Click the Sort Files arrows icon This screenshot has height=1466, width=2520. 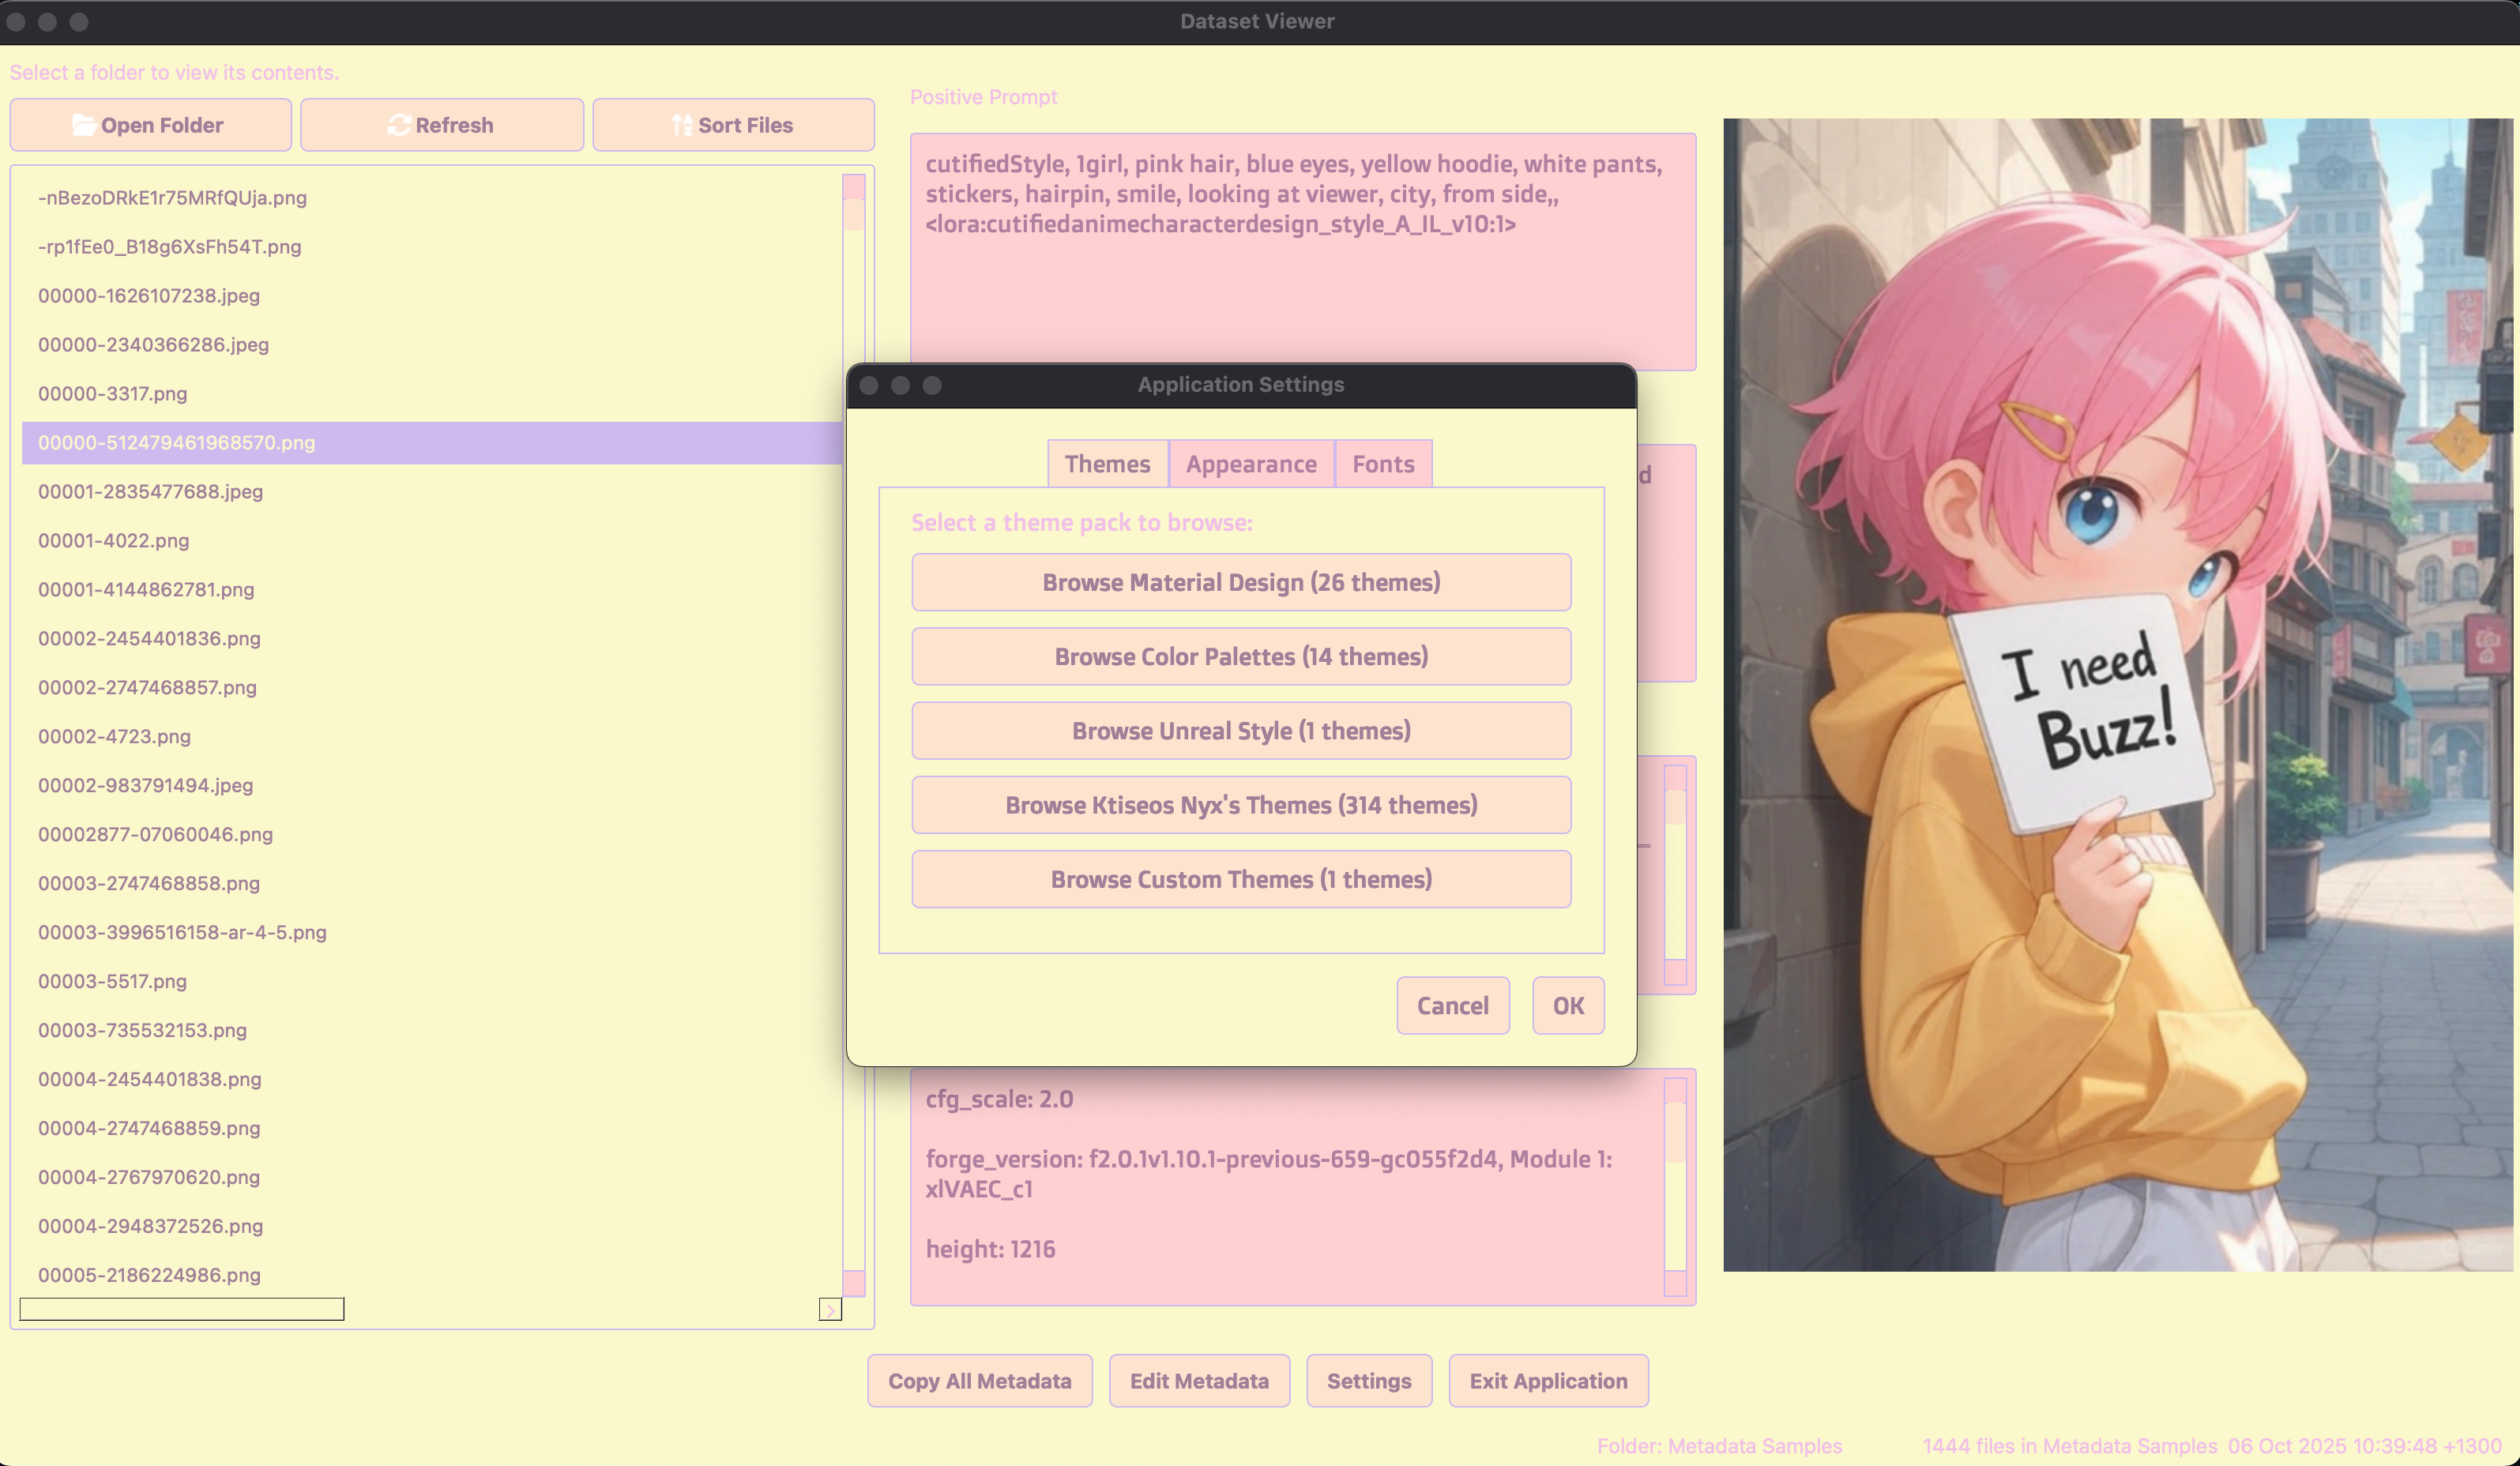(x=682, y=125)
